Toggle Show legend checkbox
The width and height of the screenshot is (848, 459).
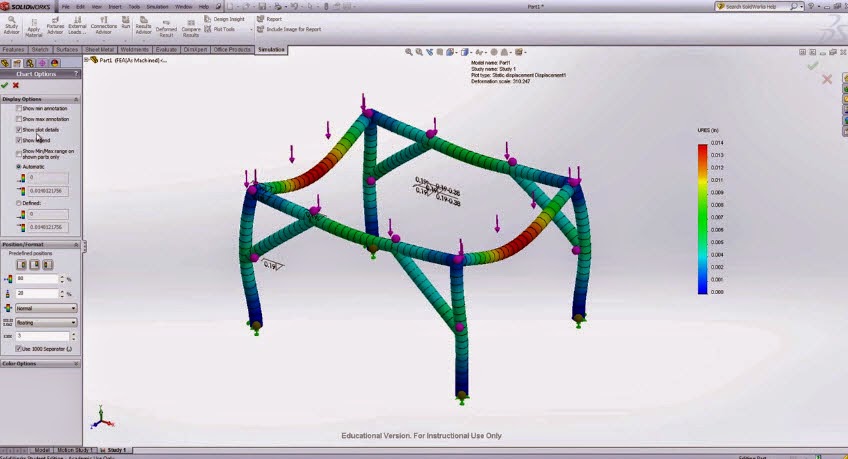click(x=19, y=140)
